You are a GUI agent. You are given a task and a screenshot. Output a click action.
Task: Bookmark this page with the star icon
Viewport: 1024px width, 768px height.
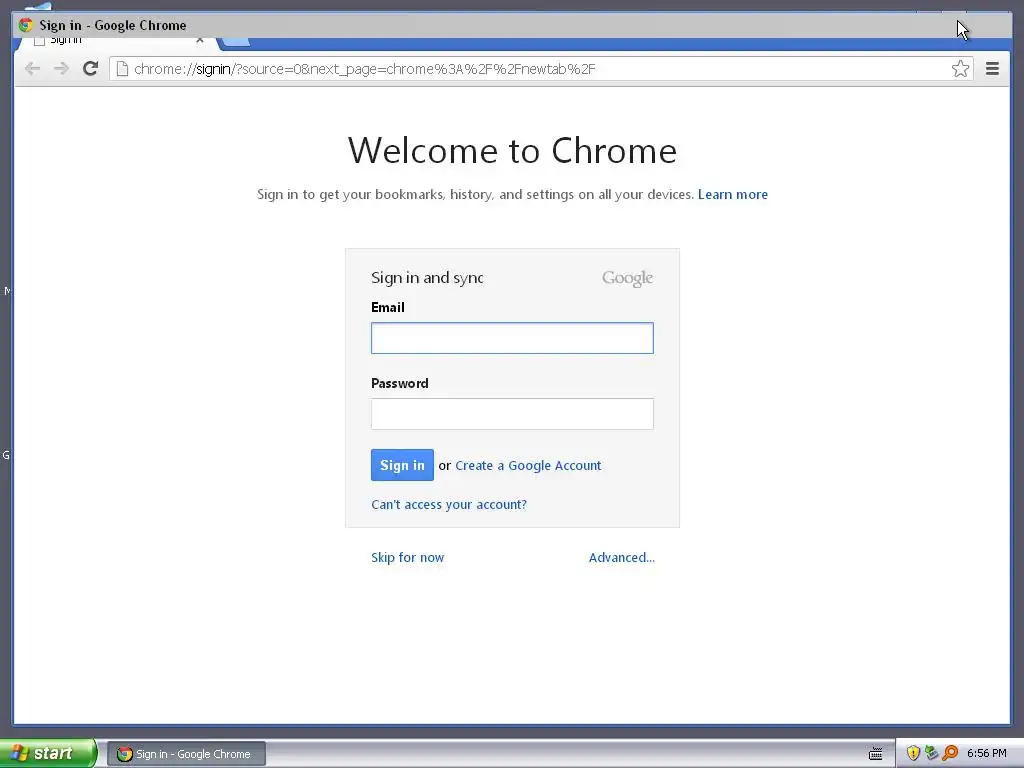click(960, 69)
